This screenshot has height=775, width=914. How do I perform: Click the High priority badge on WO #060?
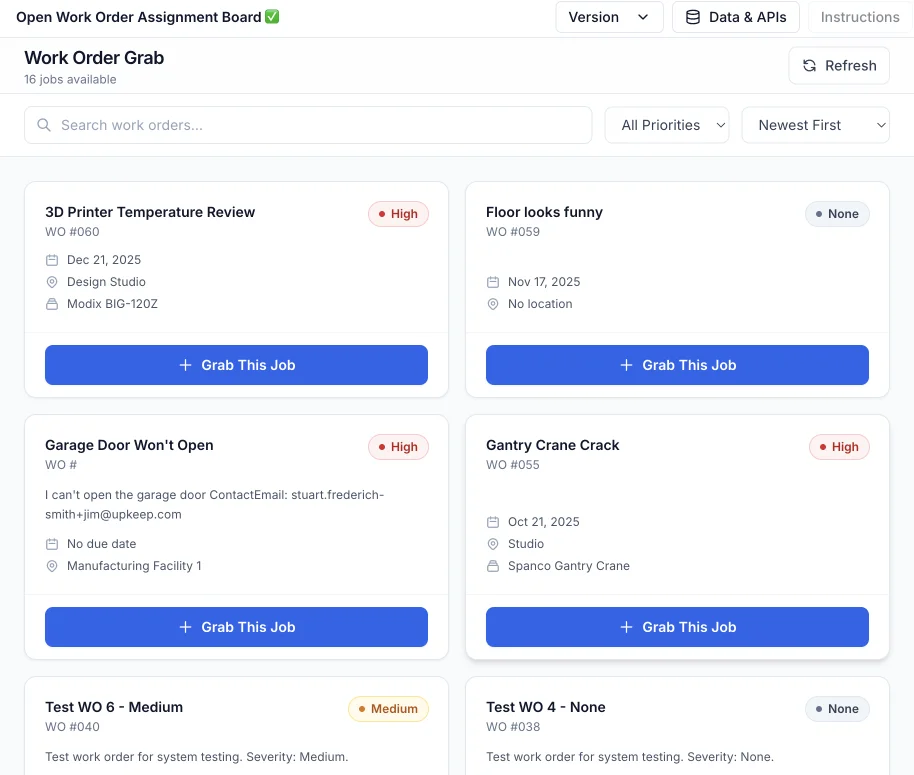pyautogui.click(x=398, y=214)
